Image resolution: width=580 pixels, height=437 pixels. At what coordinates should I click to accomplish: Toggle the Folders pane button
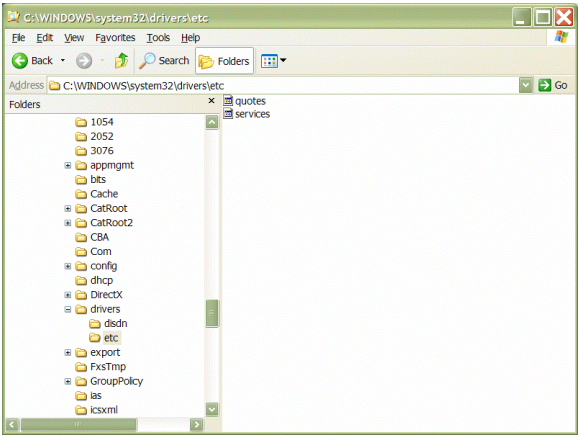pyautogui.click(x=224, y=61)
